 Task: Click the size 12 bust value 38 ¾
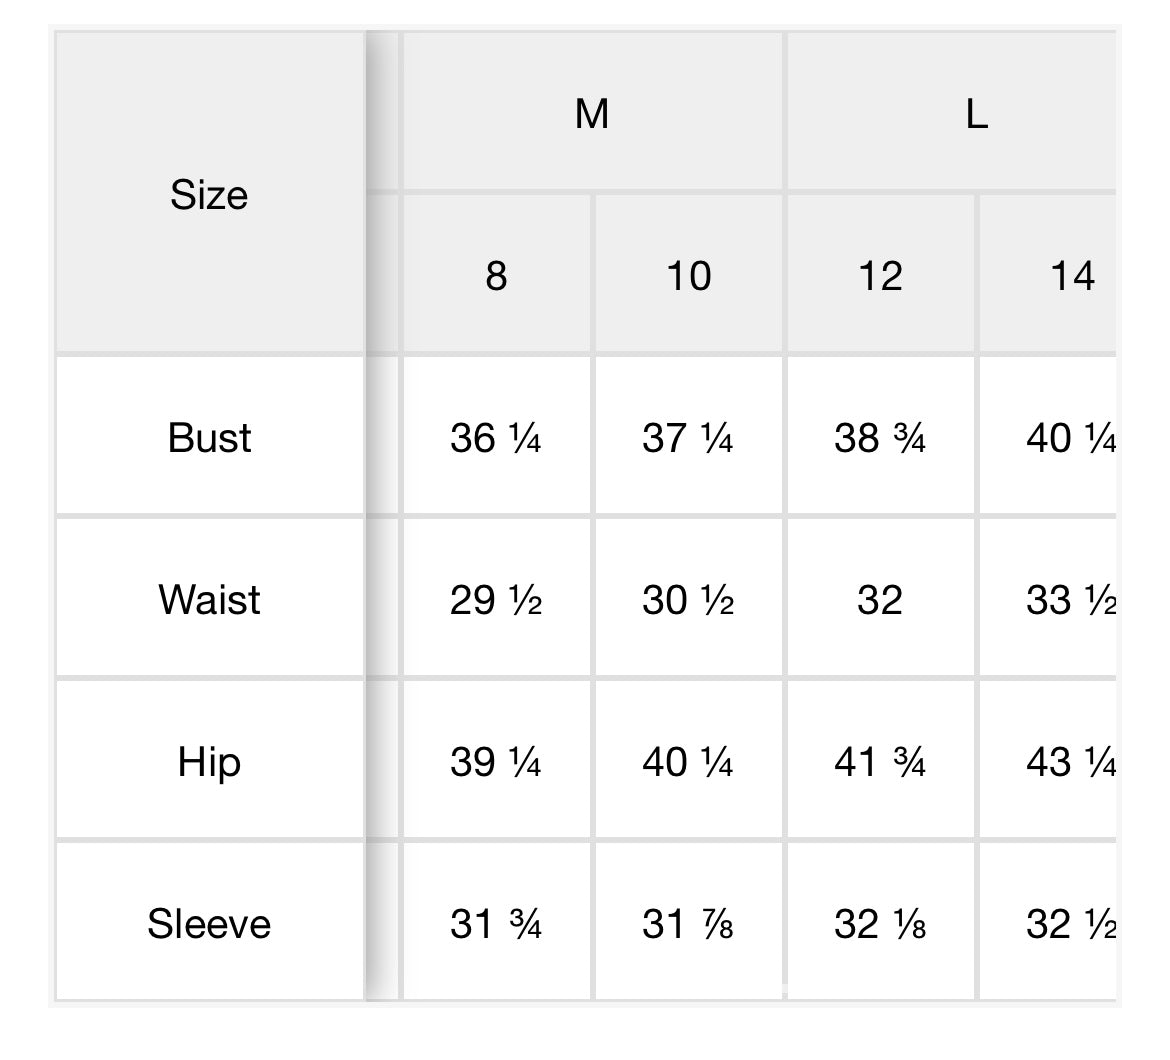point(880,437)
